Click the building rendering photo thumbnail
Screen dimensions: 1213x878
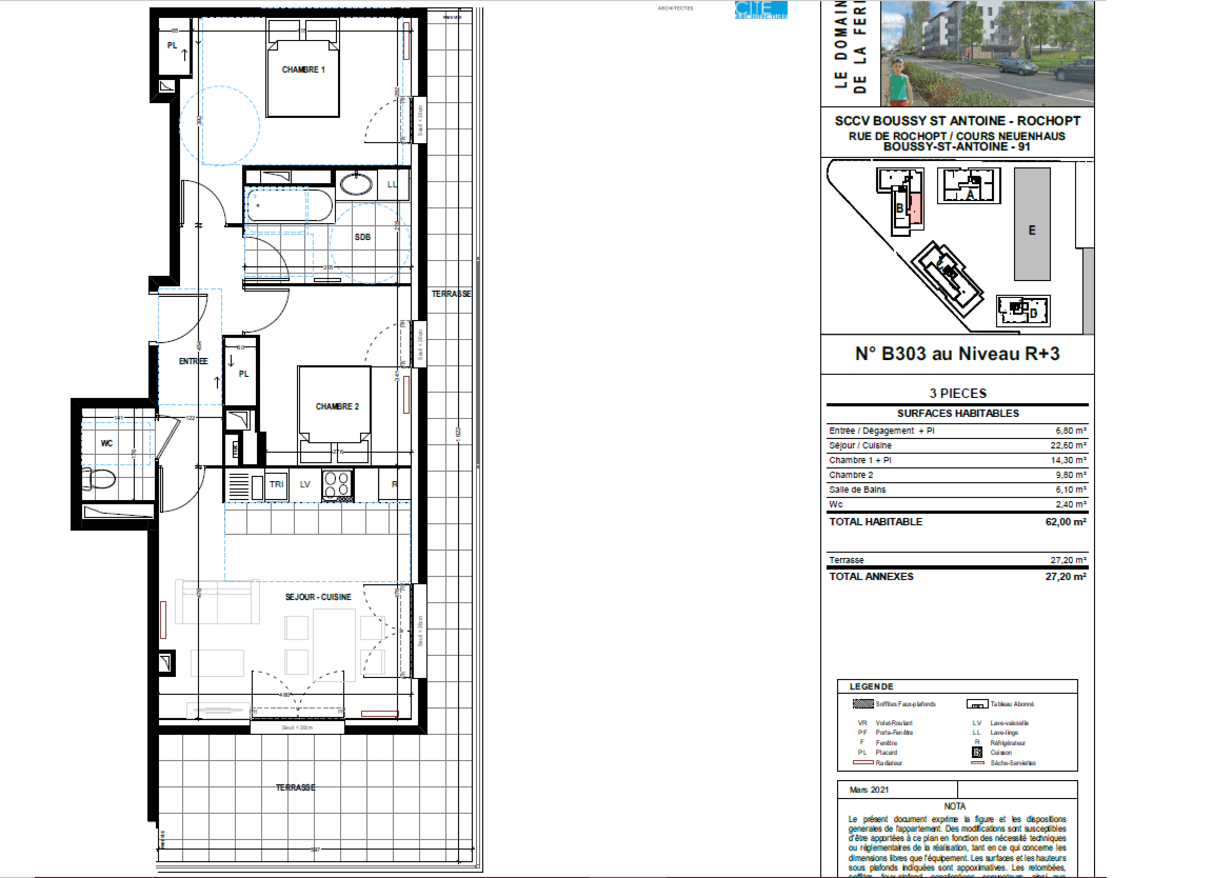click(990, 53)
